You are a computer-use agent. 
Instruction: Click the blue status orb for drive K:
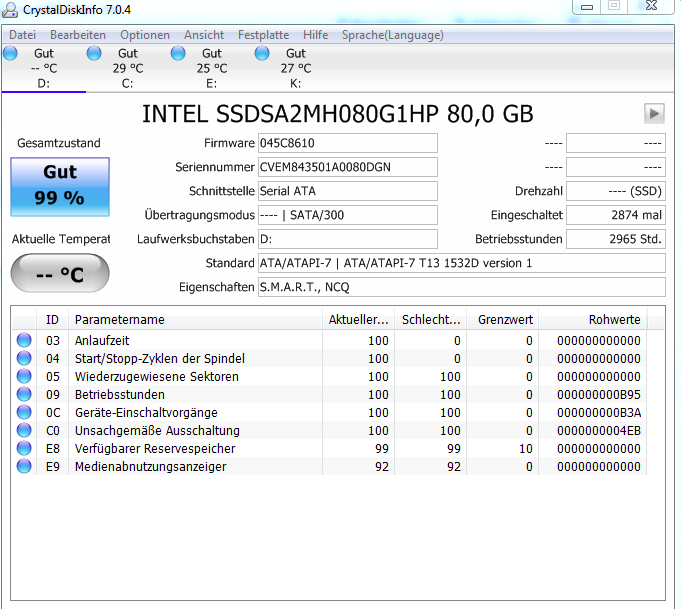click(262, 53)
